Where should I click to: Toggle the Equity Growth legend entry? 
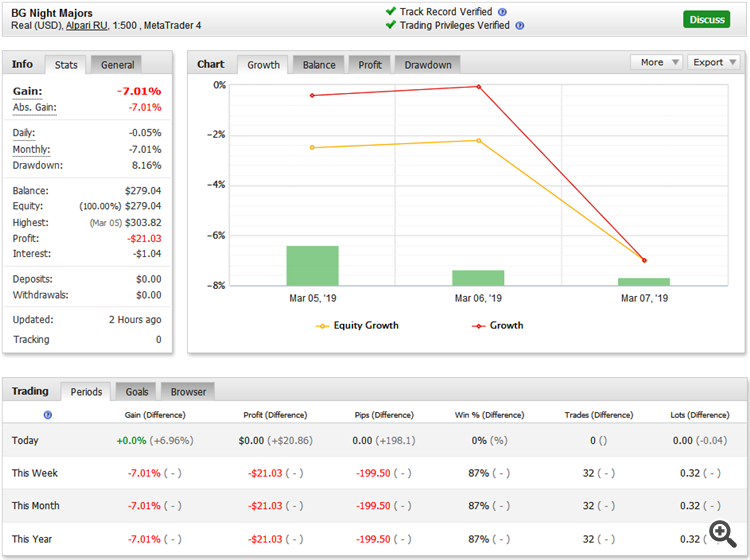pos(357,326)
